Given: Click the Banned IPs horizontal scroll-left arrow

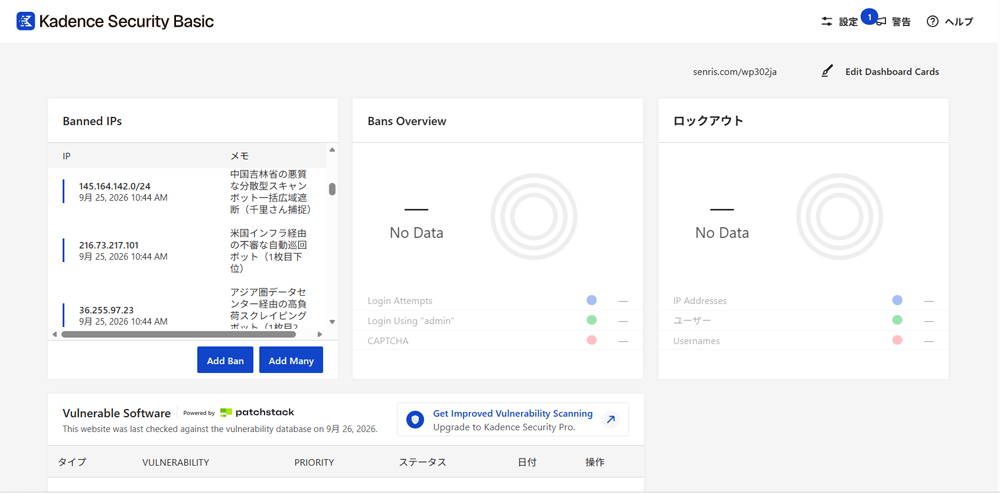Looking at the screenshot, I should pyautogui.click(x=54, y=334).
